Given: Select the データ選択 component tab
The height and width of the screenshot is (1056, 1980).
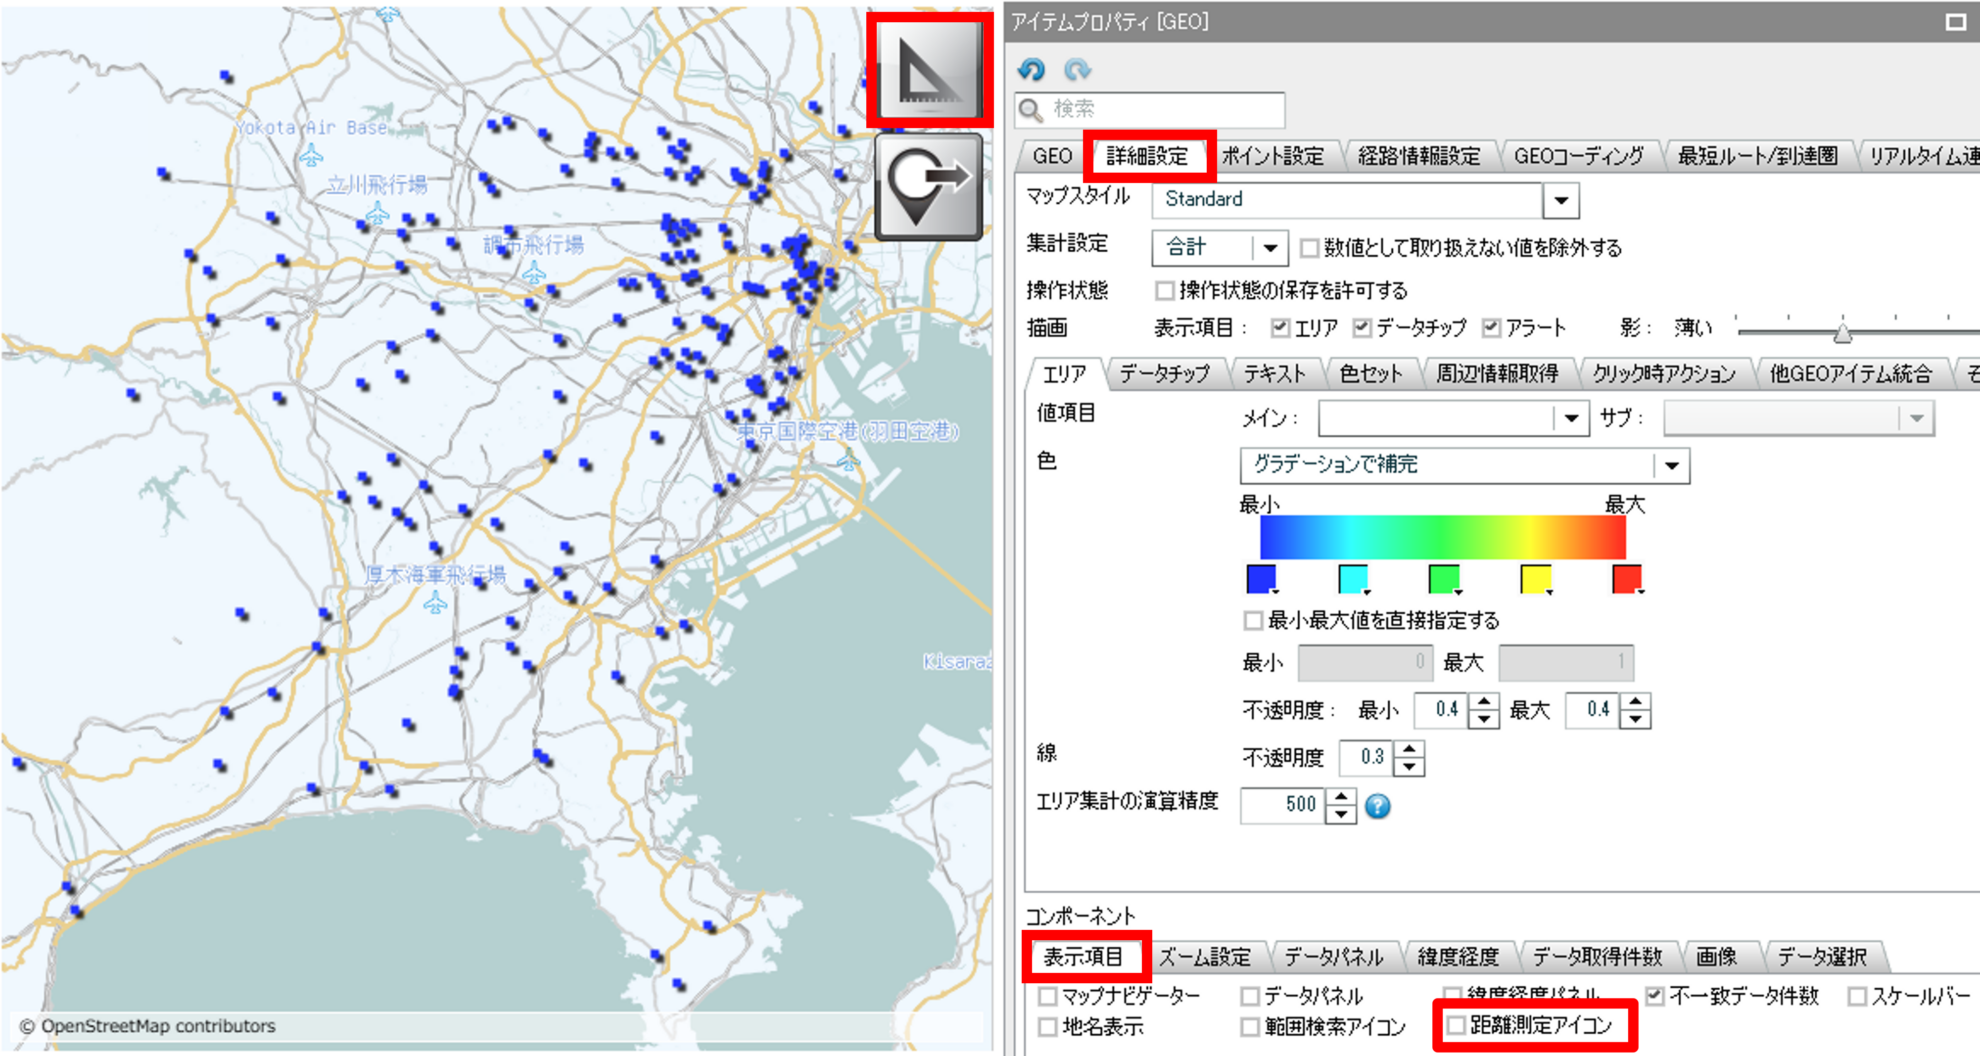Looking at the screenshot, I should (x=1822, y=957).
